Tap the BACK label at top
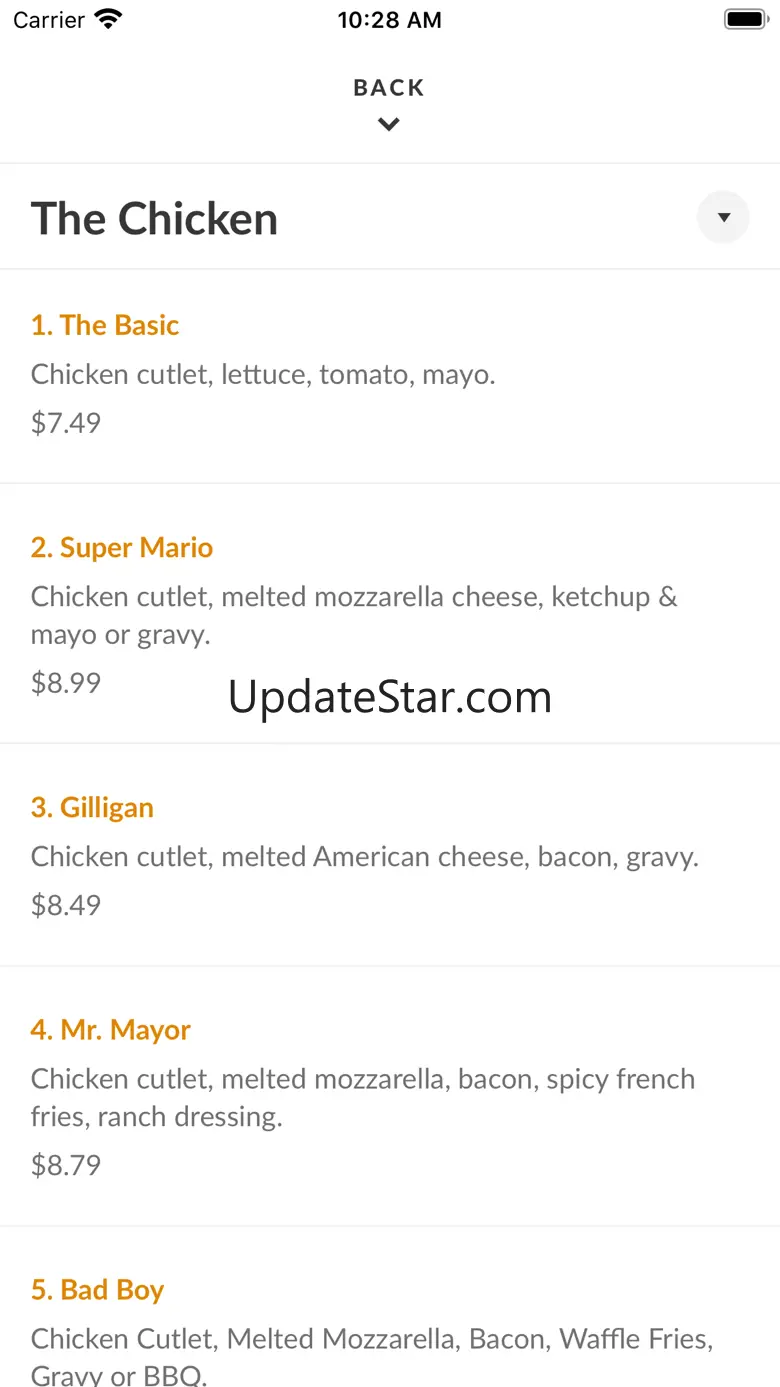780x1387 pixels. [389, 88]
